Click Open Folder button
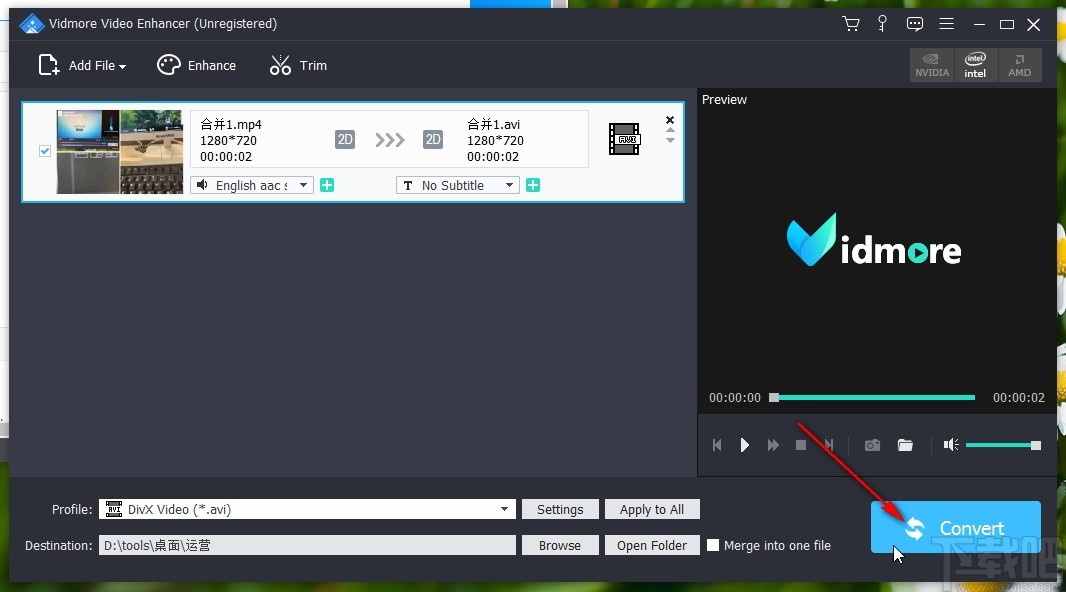 click(x=652, y=545)
